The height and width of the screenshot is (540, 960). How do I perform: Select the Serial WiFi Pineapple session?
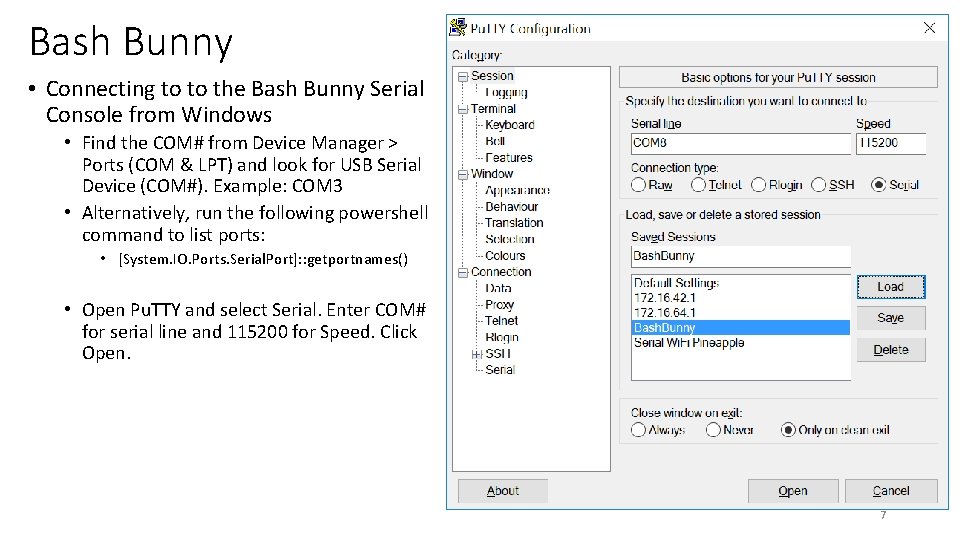741,342
